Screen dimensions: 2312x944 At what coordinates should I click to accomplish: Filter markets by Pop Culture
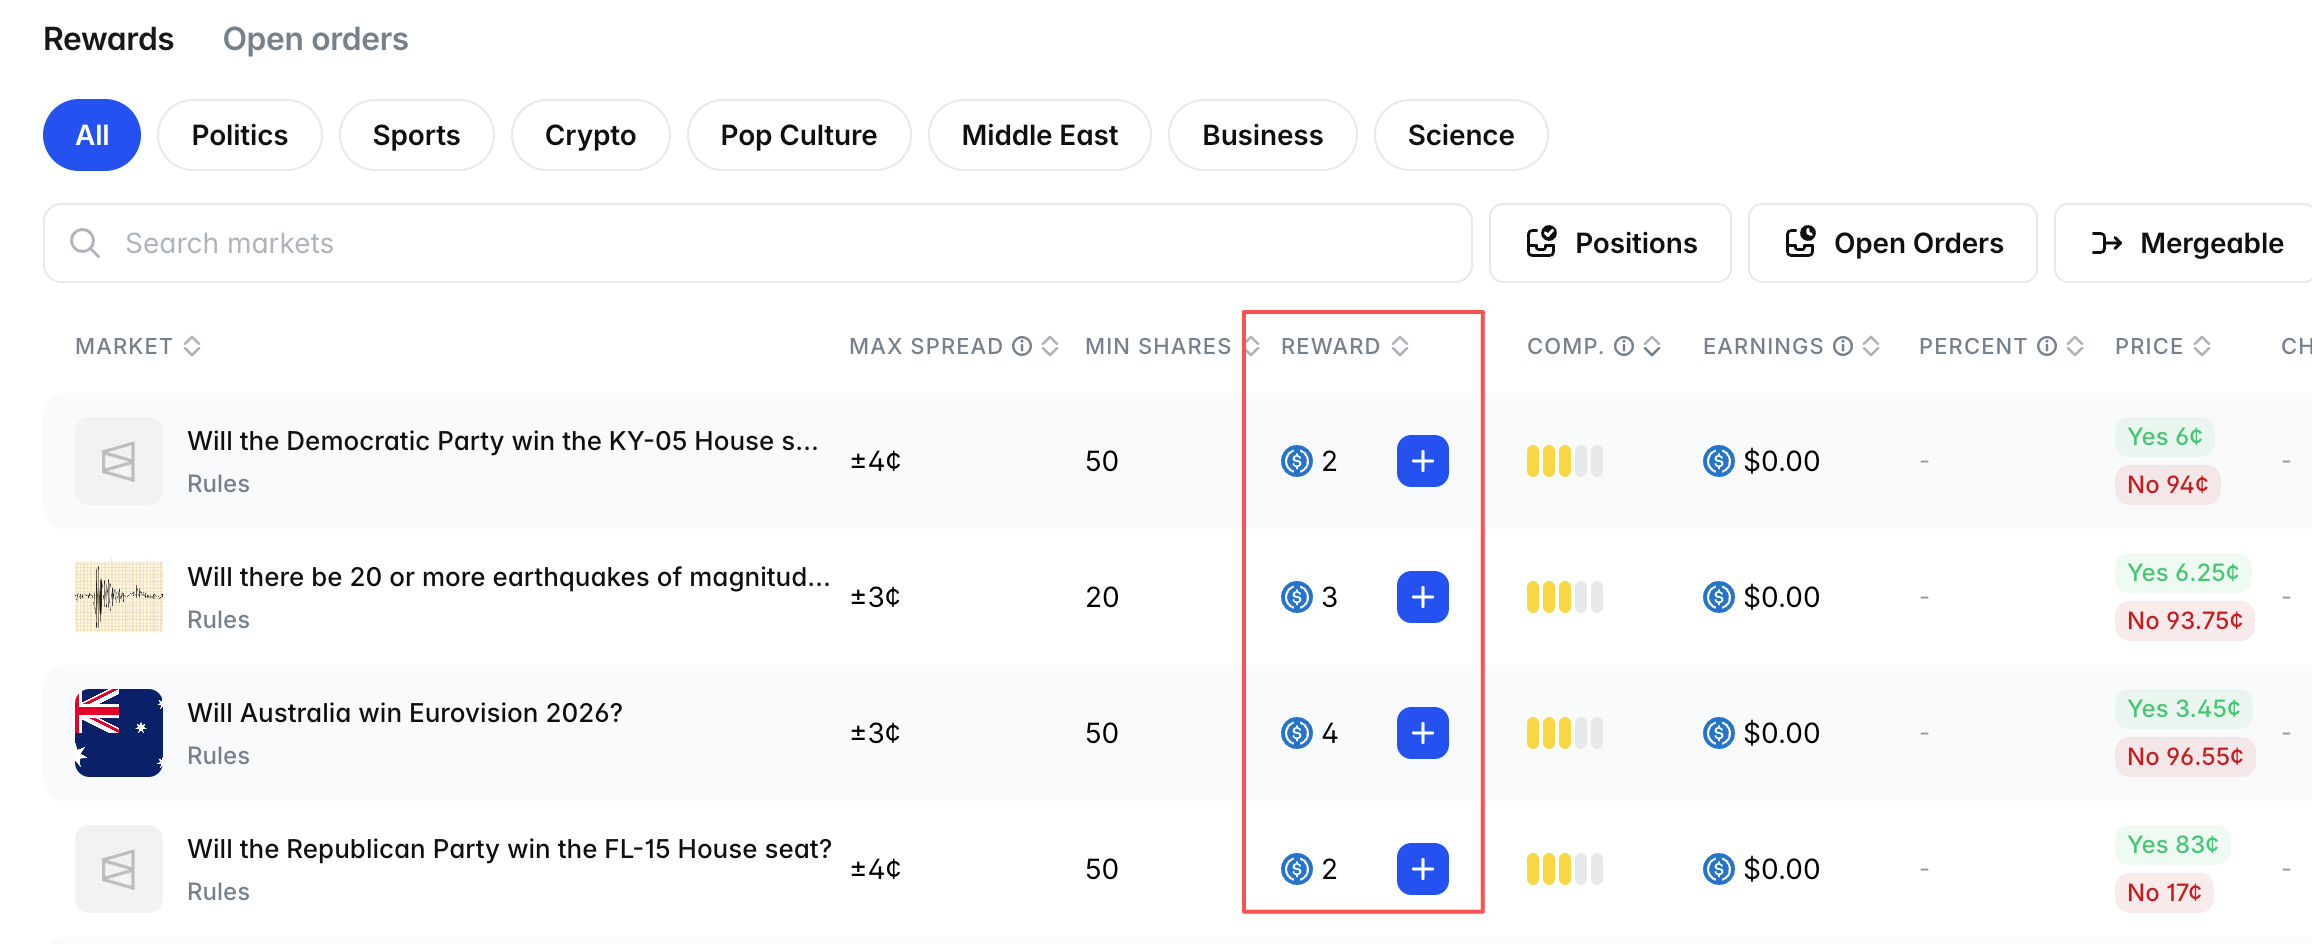(798, 135)
